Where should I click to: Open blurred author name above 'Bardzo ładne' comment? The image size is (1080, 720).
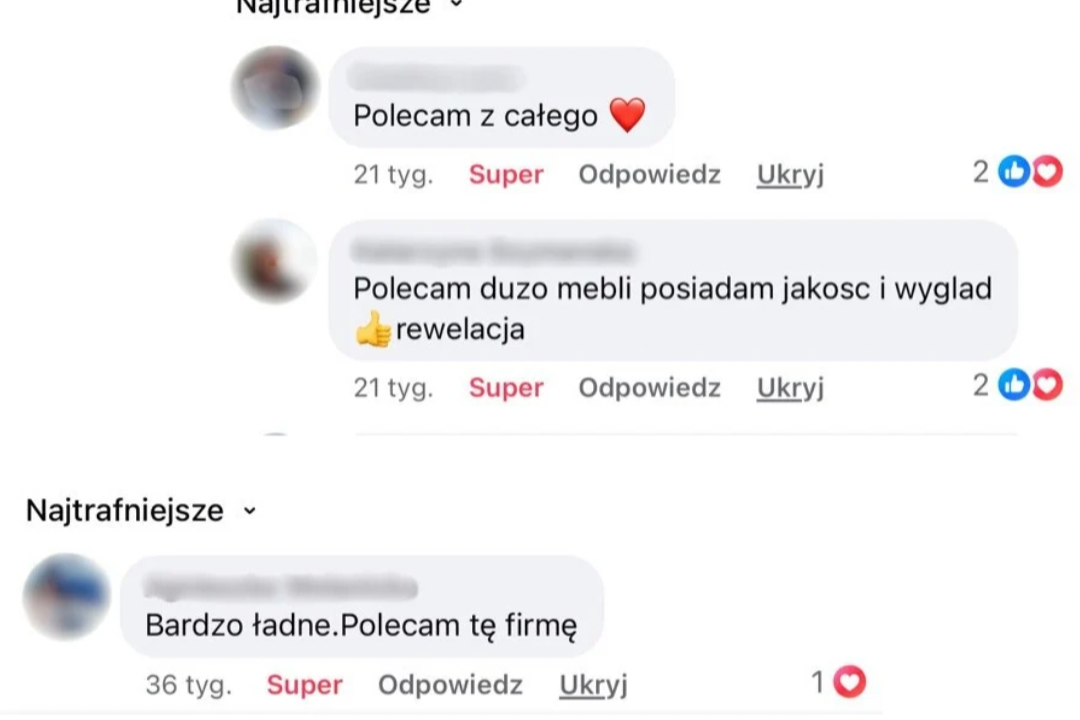[x=281, y=588]
